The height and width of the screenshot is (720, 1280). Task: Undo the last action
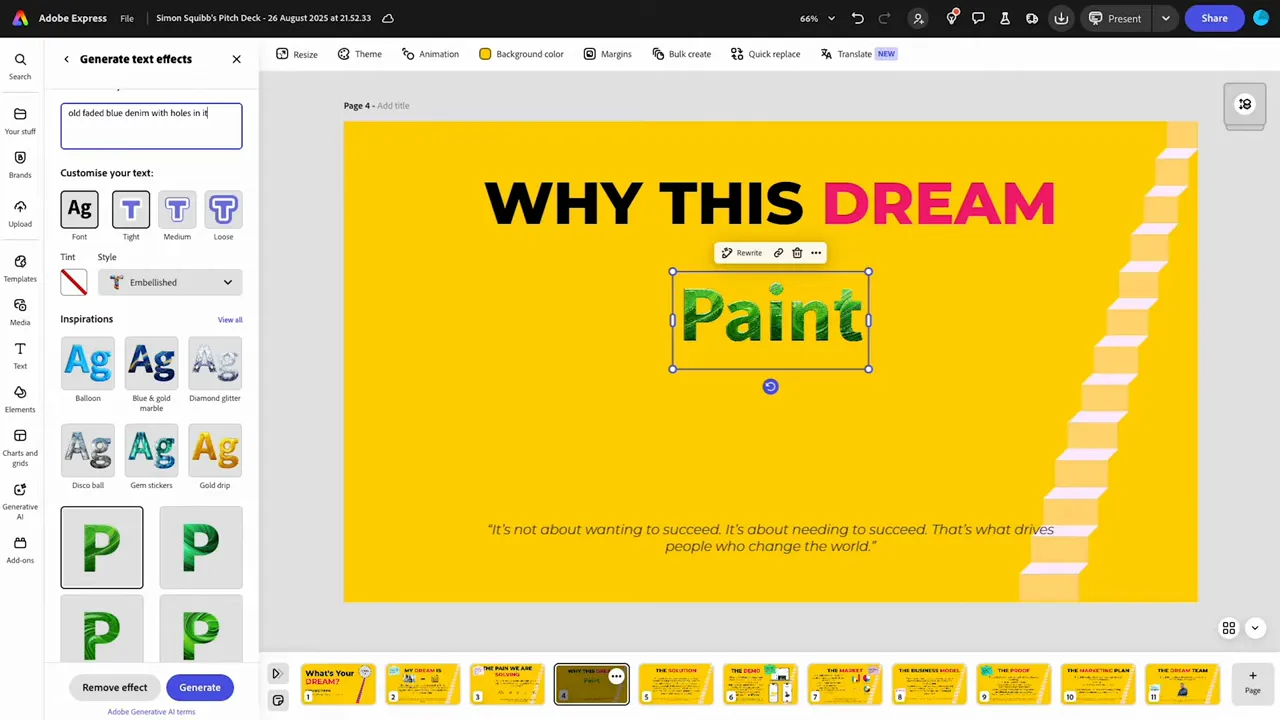[x=857, y=18]
